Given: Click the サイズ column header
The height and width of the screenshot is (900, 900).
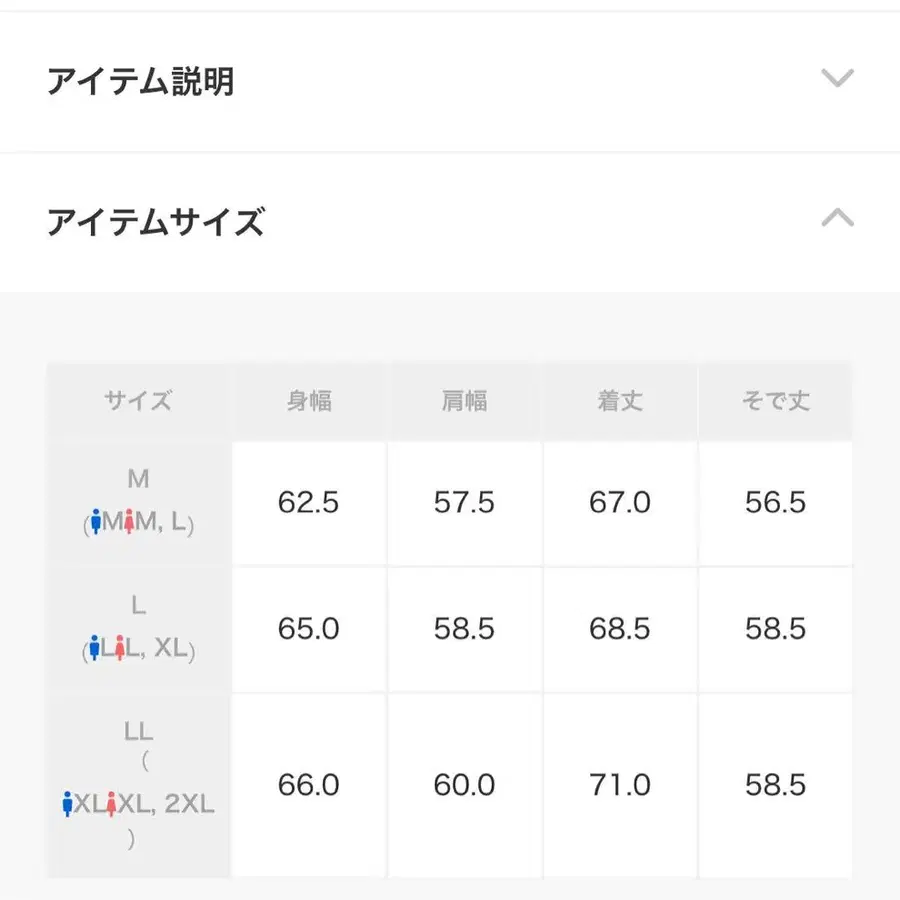Looking at the screenshot, I should pos(138,401).
